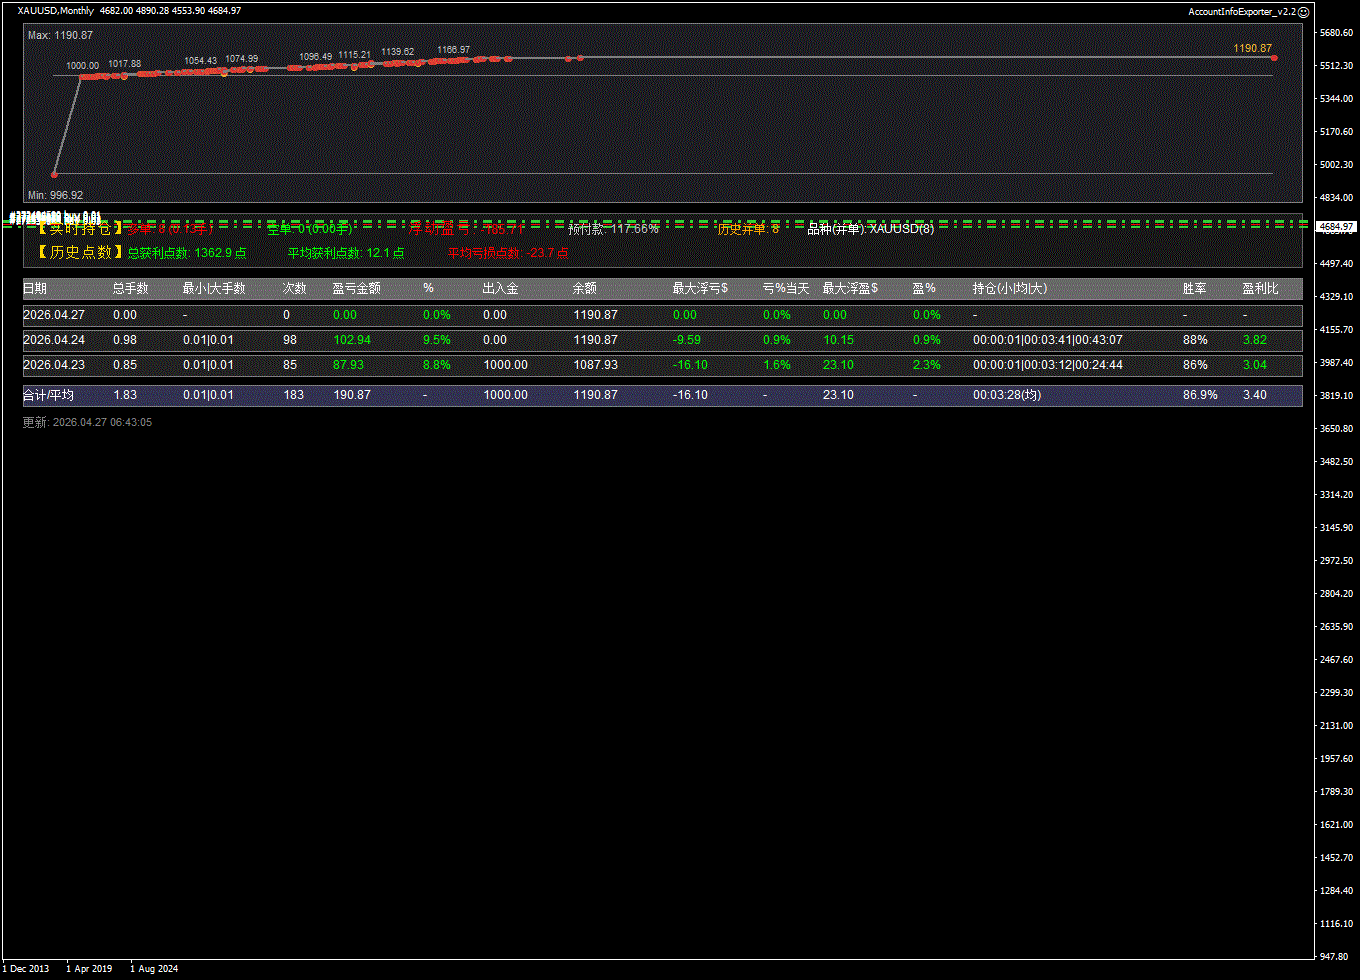
Task: Click the smiley face EA status icon
Action: coord(1303,11)
